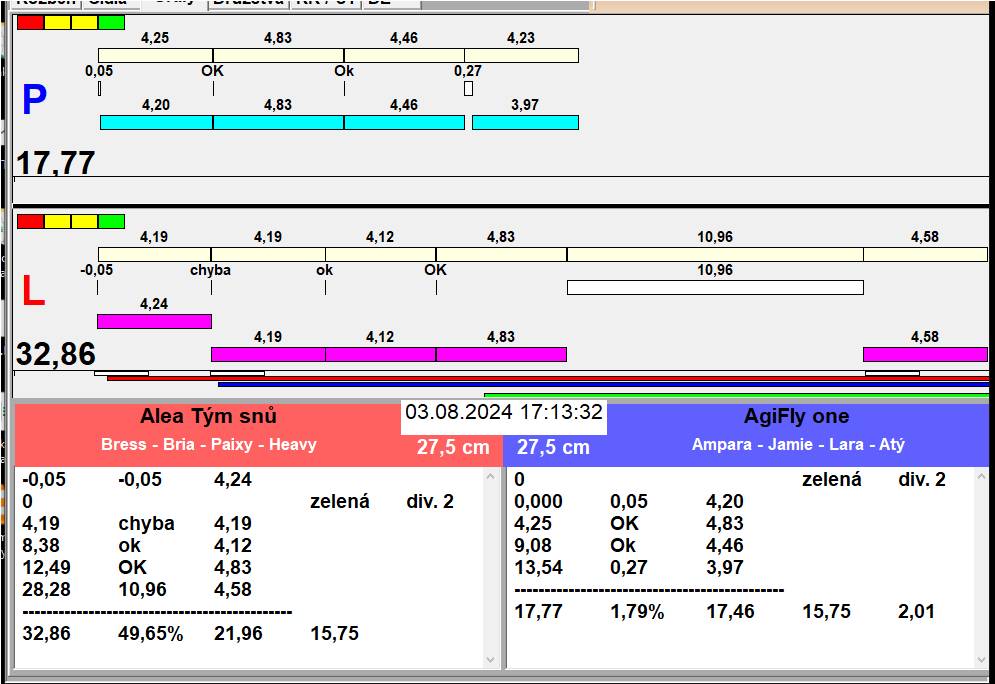The height and width of the screenshot is (684, 995).
Task: Click the chyba row in left results
Action: pyautogui.click(x=146, y=523)
